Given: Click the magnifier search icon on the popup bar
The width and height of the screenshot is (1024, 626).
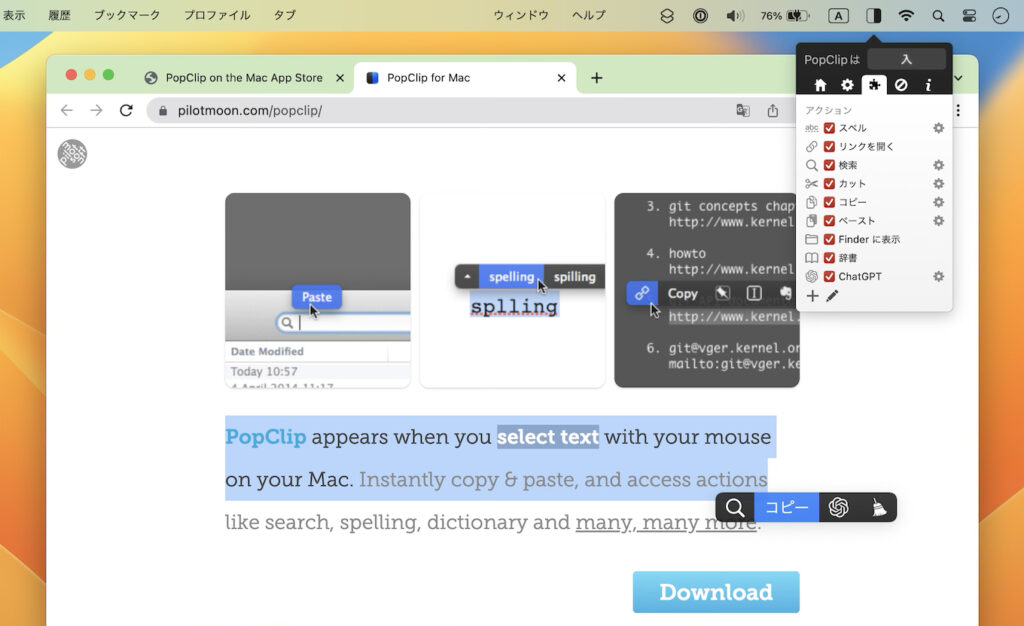Looking at the screenshot, I should (x=735, y=507).
